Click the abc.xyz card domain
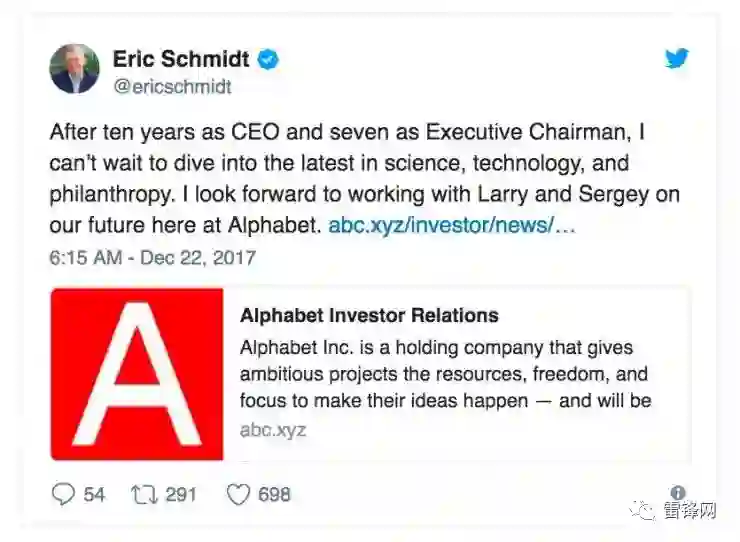Viewport: 740px width, 542px height. 272,431
